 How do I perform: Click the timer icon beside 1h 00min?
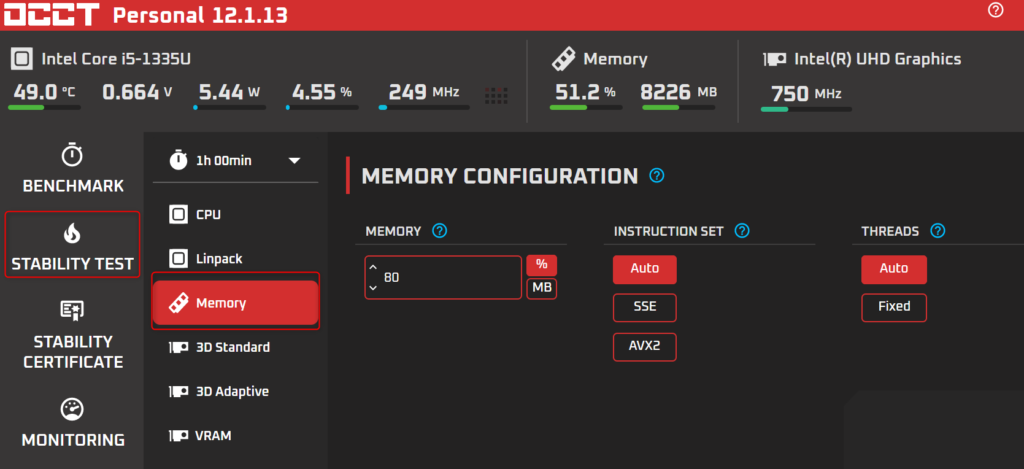178,160
